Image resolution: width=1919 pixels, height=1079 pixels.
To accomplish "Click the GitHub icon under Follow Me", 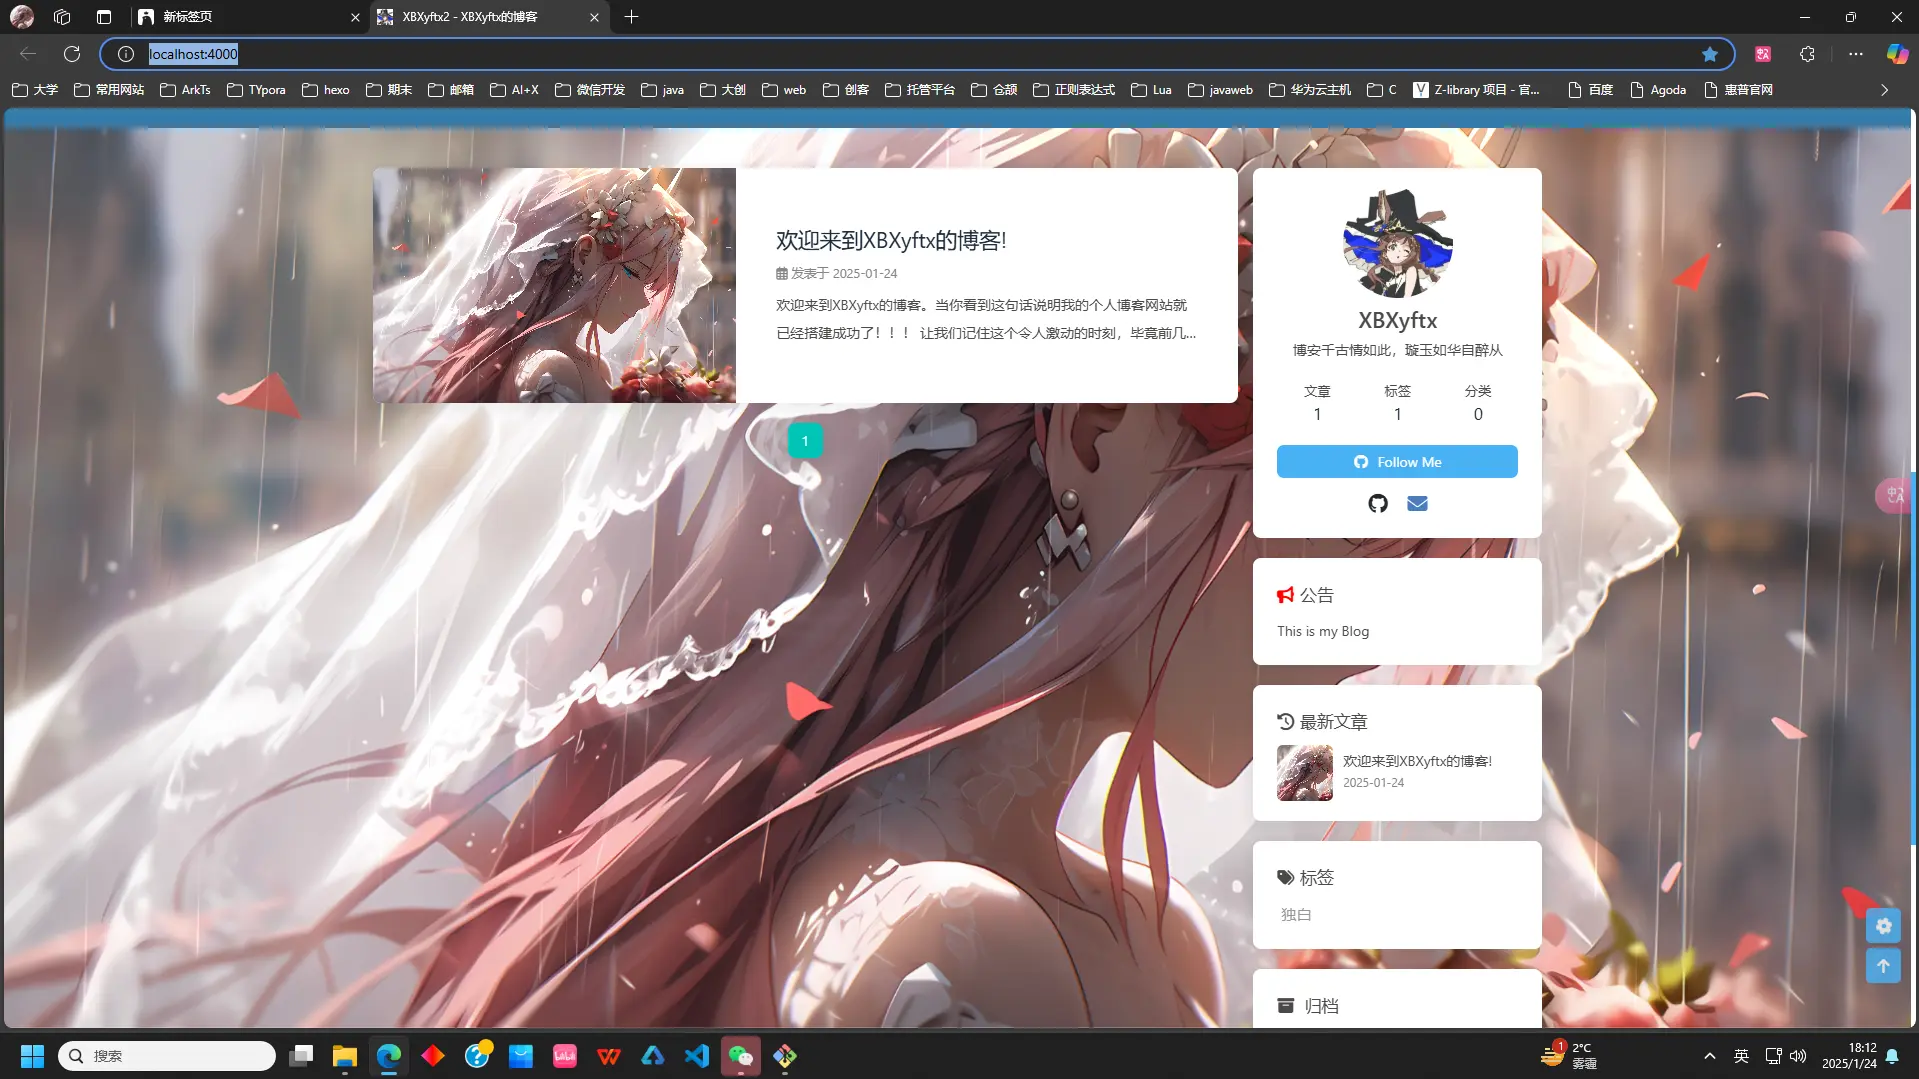I will [x=1378, y=503].
